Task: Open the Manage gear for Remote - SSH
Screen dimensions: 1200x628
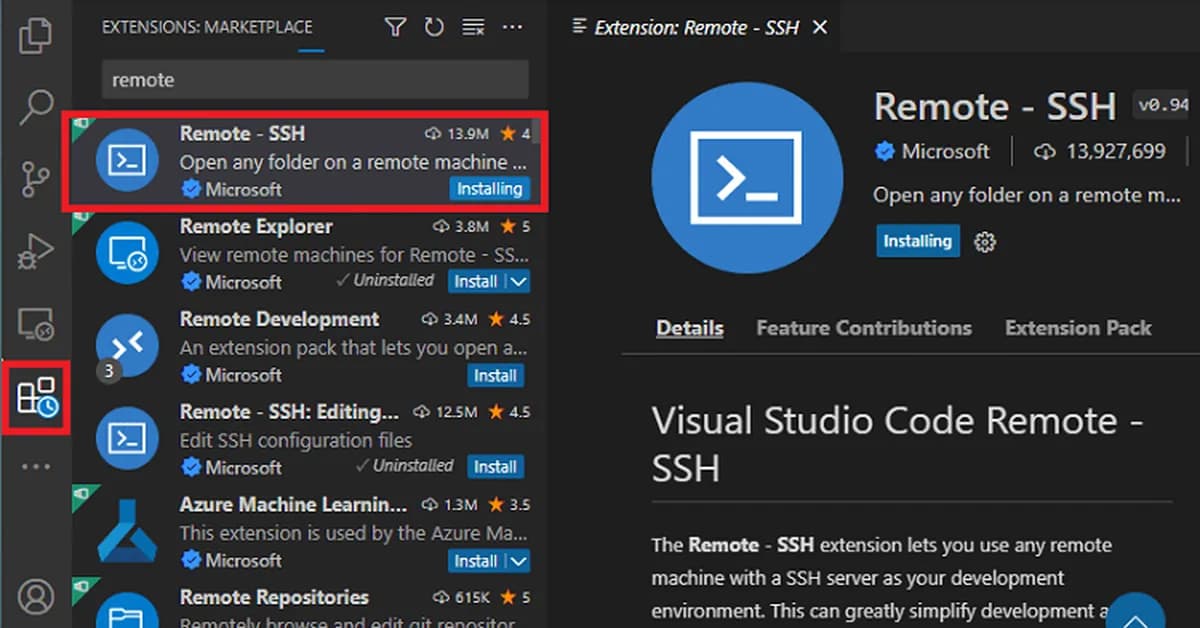Action: click(985, 241)
